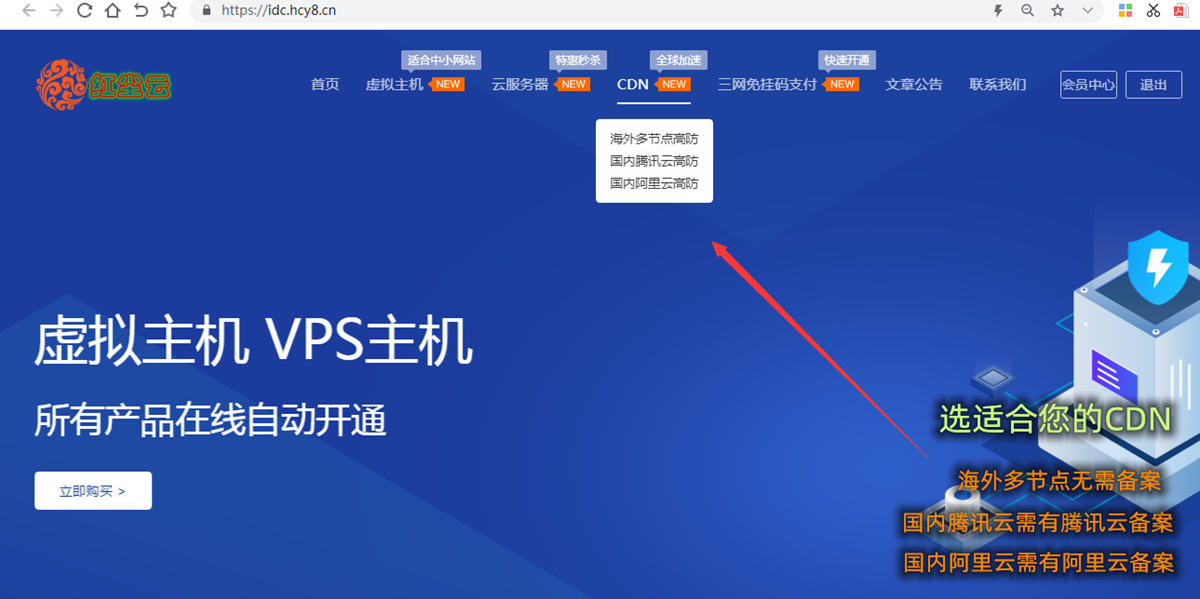Open the red PDF extension icon

click(x=1181, y=10)
